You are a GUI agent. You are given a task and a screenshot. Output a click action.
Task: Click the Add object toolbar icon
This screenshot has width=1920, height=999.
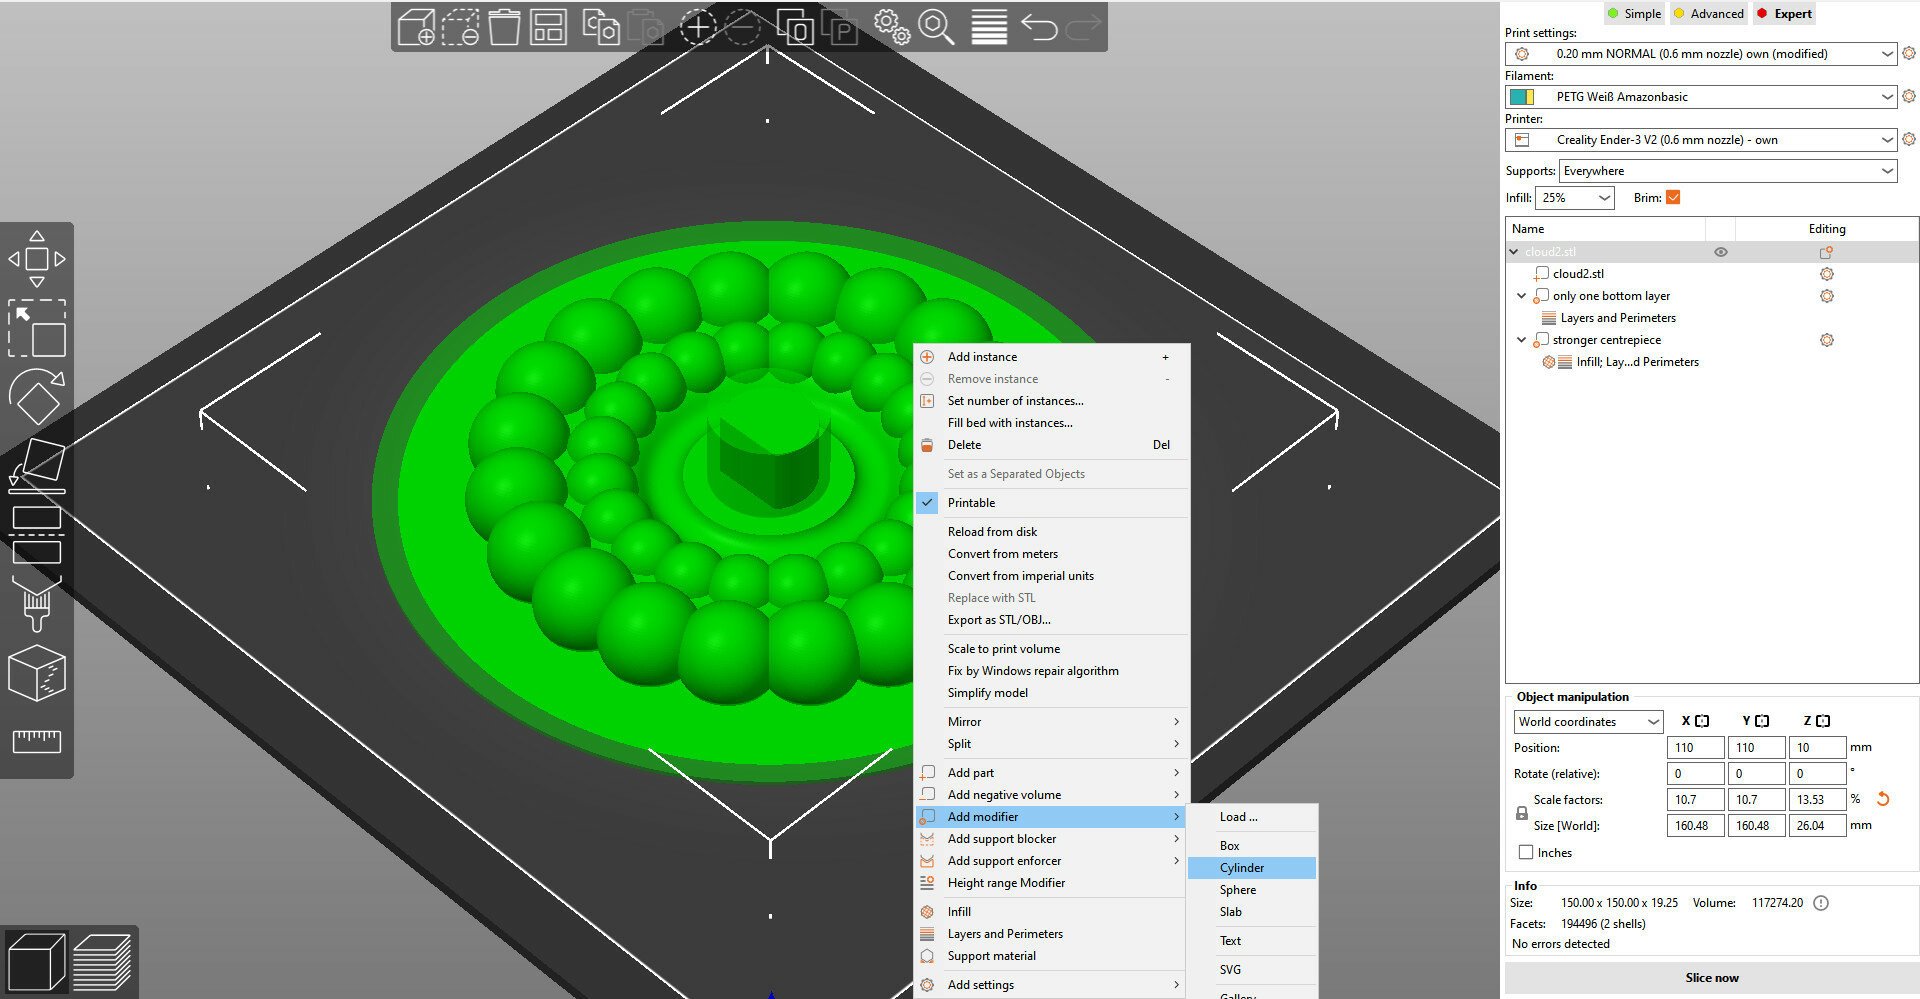pos(416,27)
